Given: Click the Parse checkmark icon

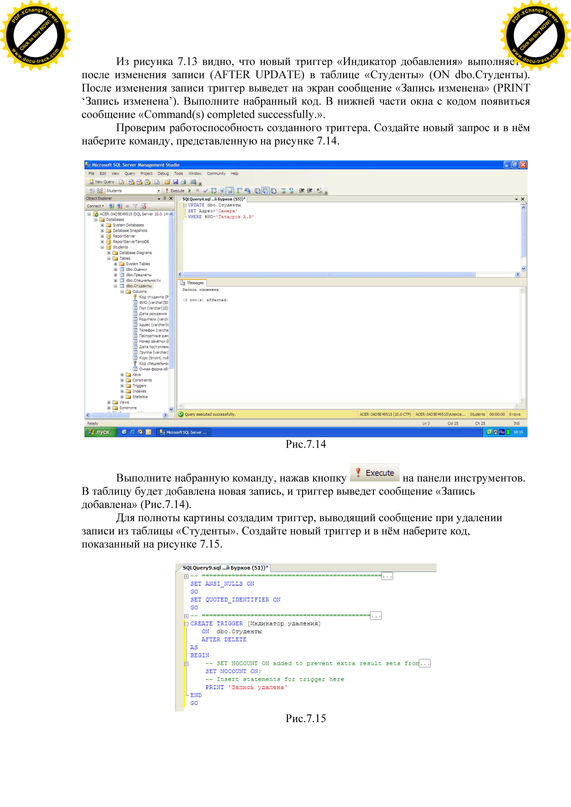Looking at the screenshot, I should pyautogui.click(x=206, y=190).
